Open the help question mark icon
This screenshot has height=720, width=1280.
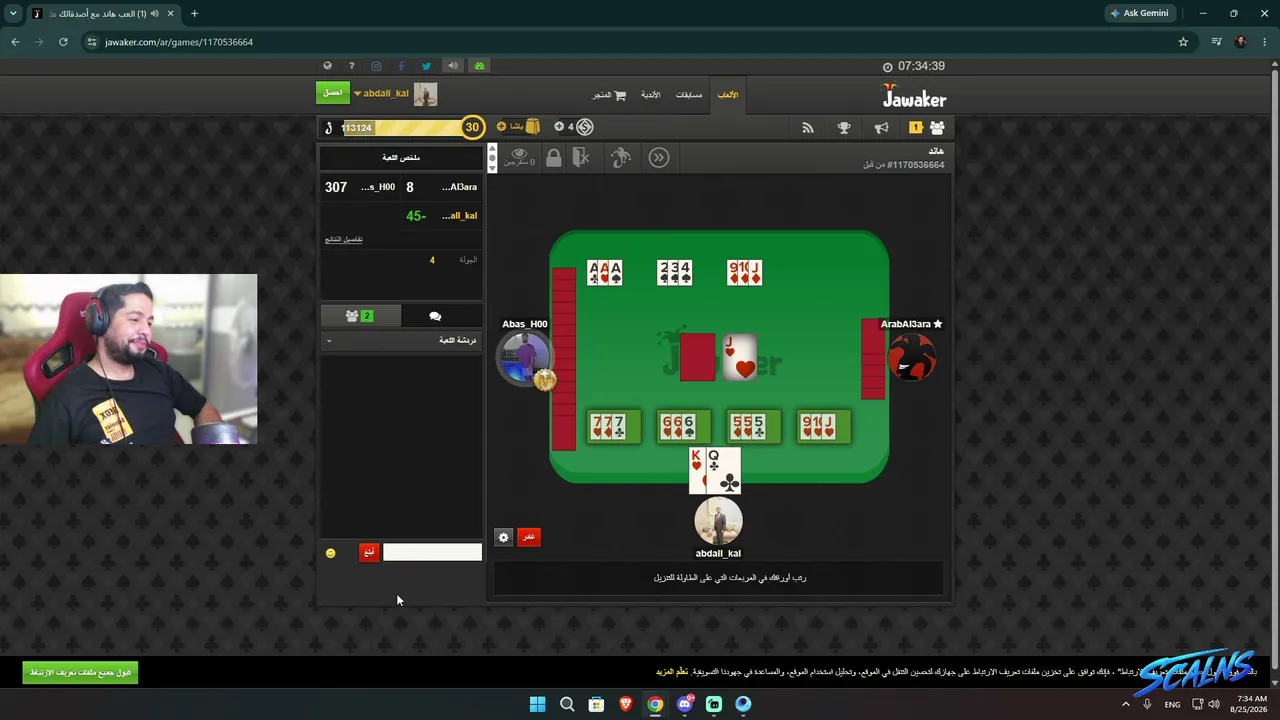[x=352, y=66]
